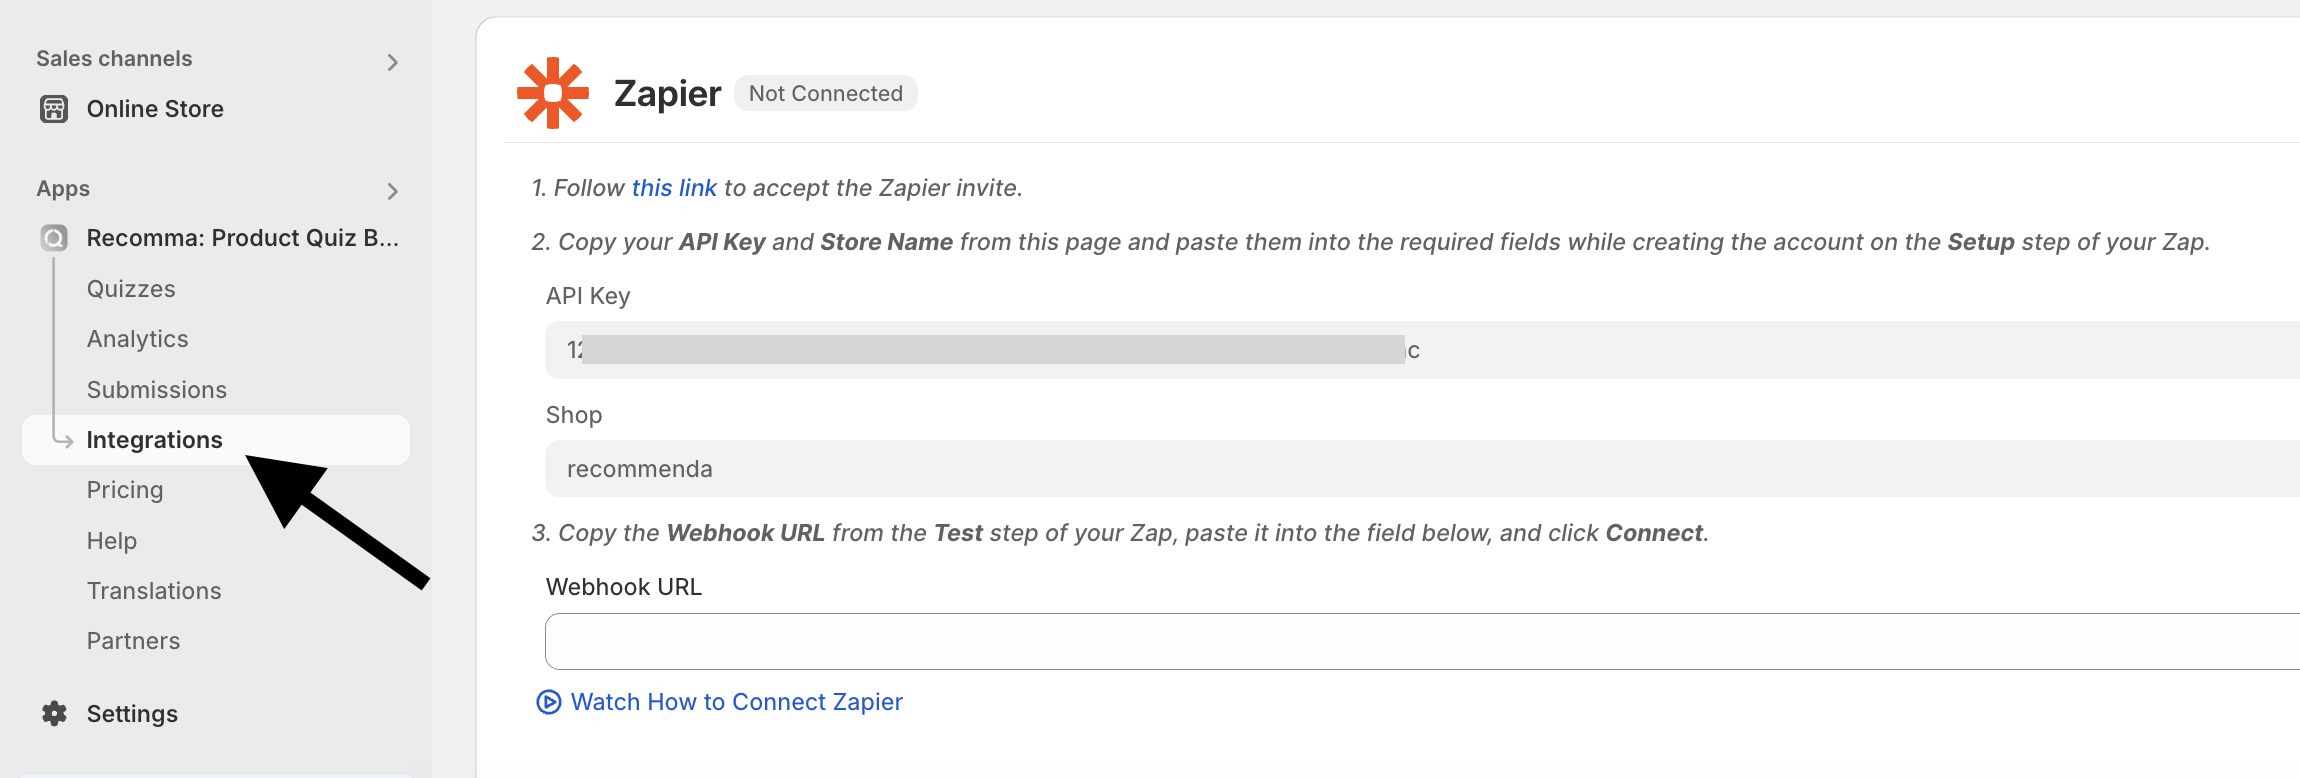Click Watch How to Connect Zapier
The width and height of the screenshot is (2300, 778).
(x=736, y=701)
